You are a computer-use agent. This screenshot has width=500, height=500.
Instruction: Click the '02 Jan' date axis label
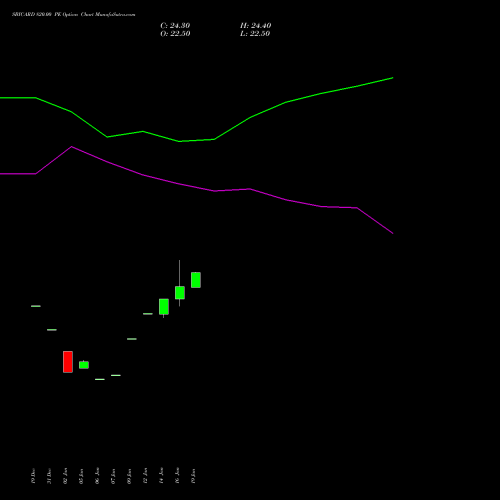(65, 476)
